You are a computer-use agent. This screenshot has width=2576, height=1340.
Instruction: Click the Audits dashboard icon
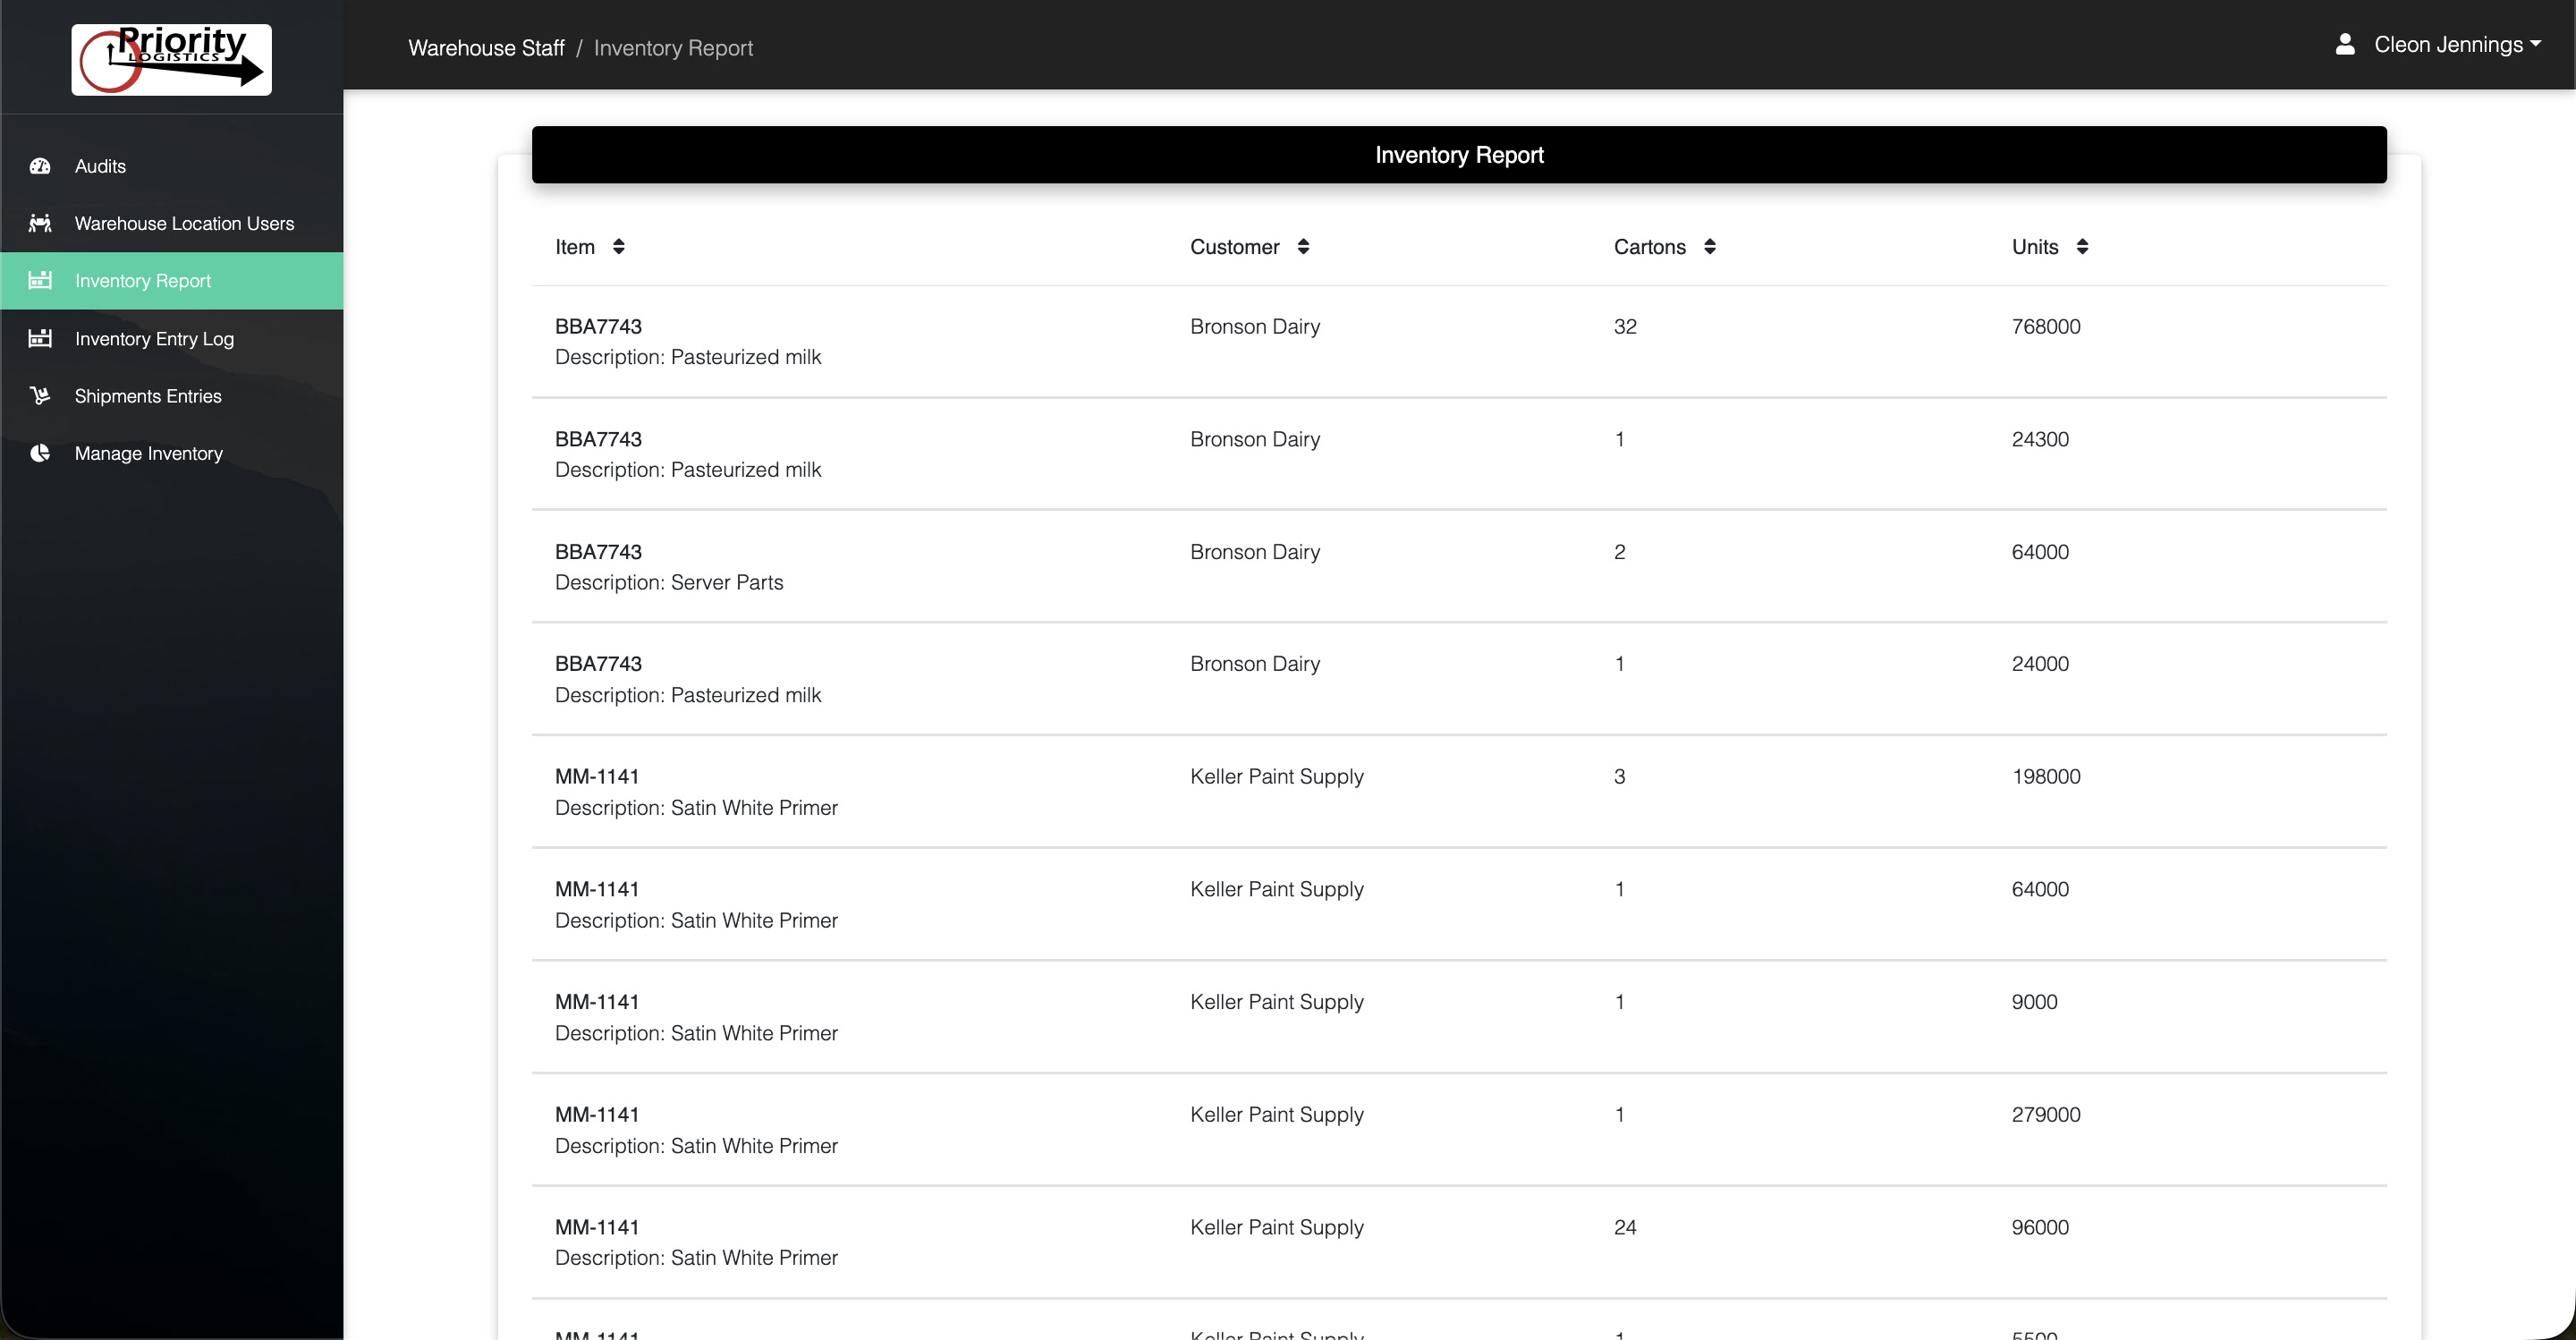pyautogui.click(x=40, y=166)
